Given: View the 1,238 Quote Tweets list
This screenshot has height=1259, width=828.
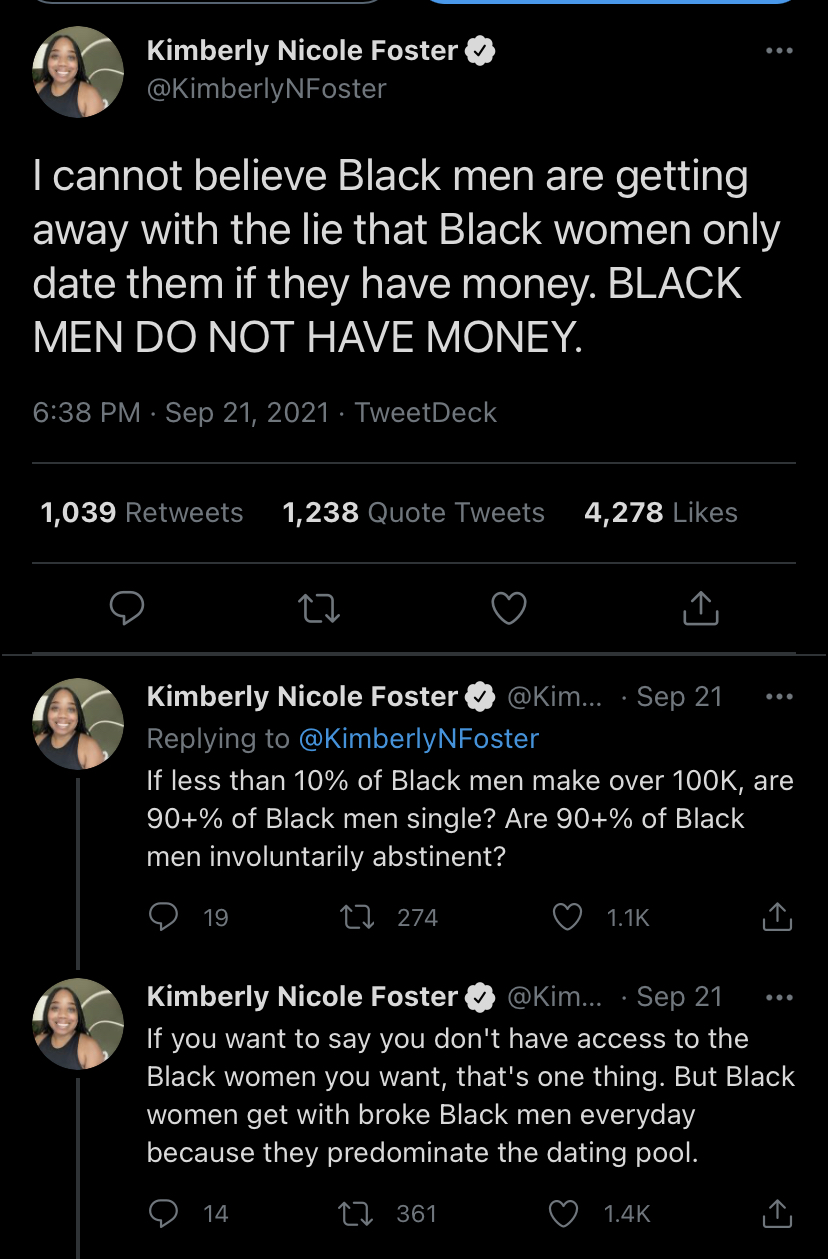Looking at the screenshot, I should click(x=414, y=512).
